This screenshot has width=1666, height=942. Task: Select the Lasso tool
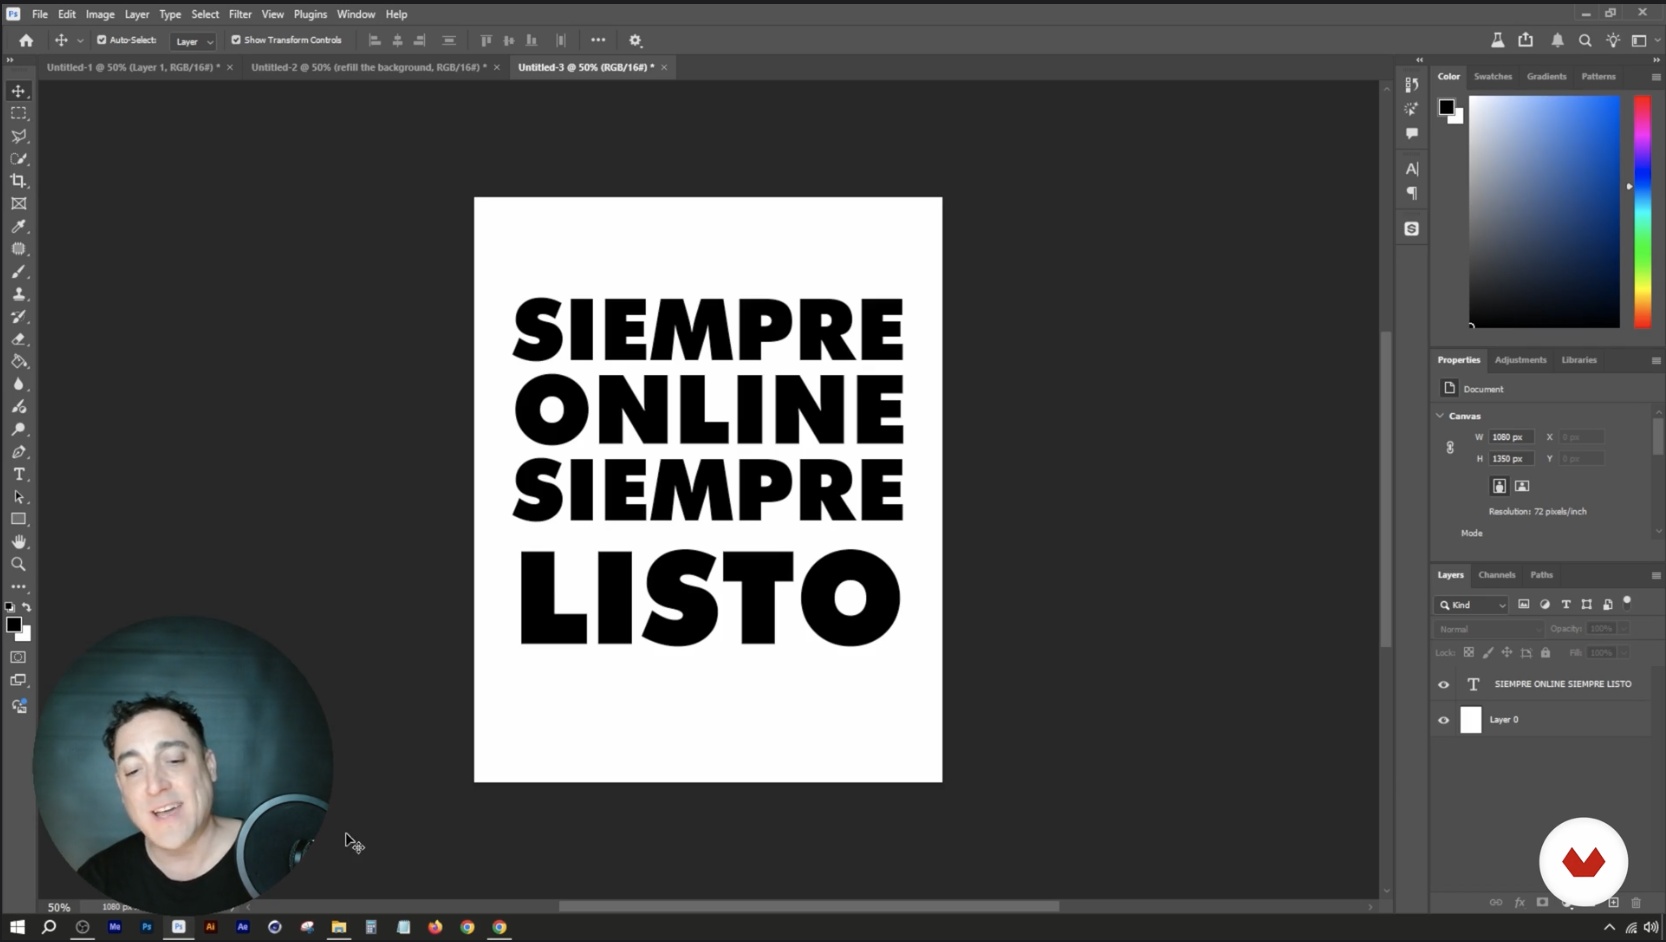(18, 136)
